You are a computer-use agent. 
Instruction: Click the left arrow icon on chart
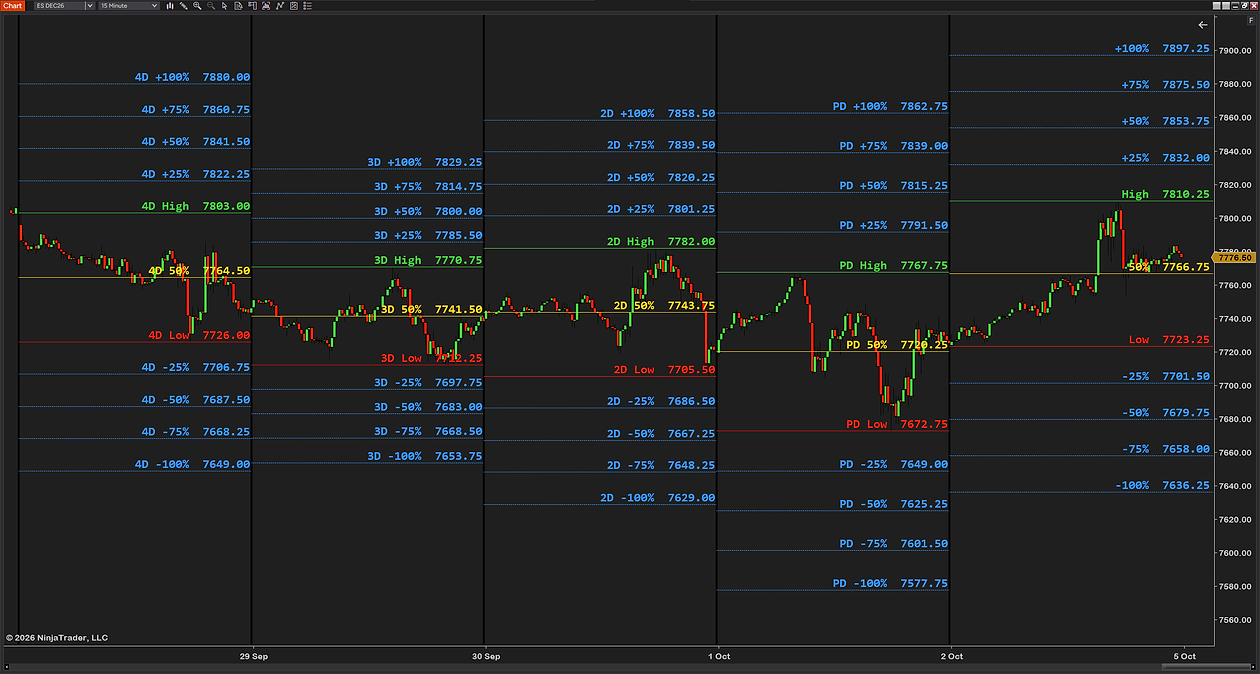tap(1203, 25)
